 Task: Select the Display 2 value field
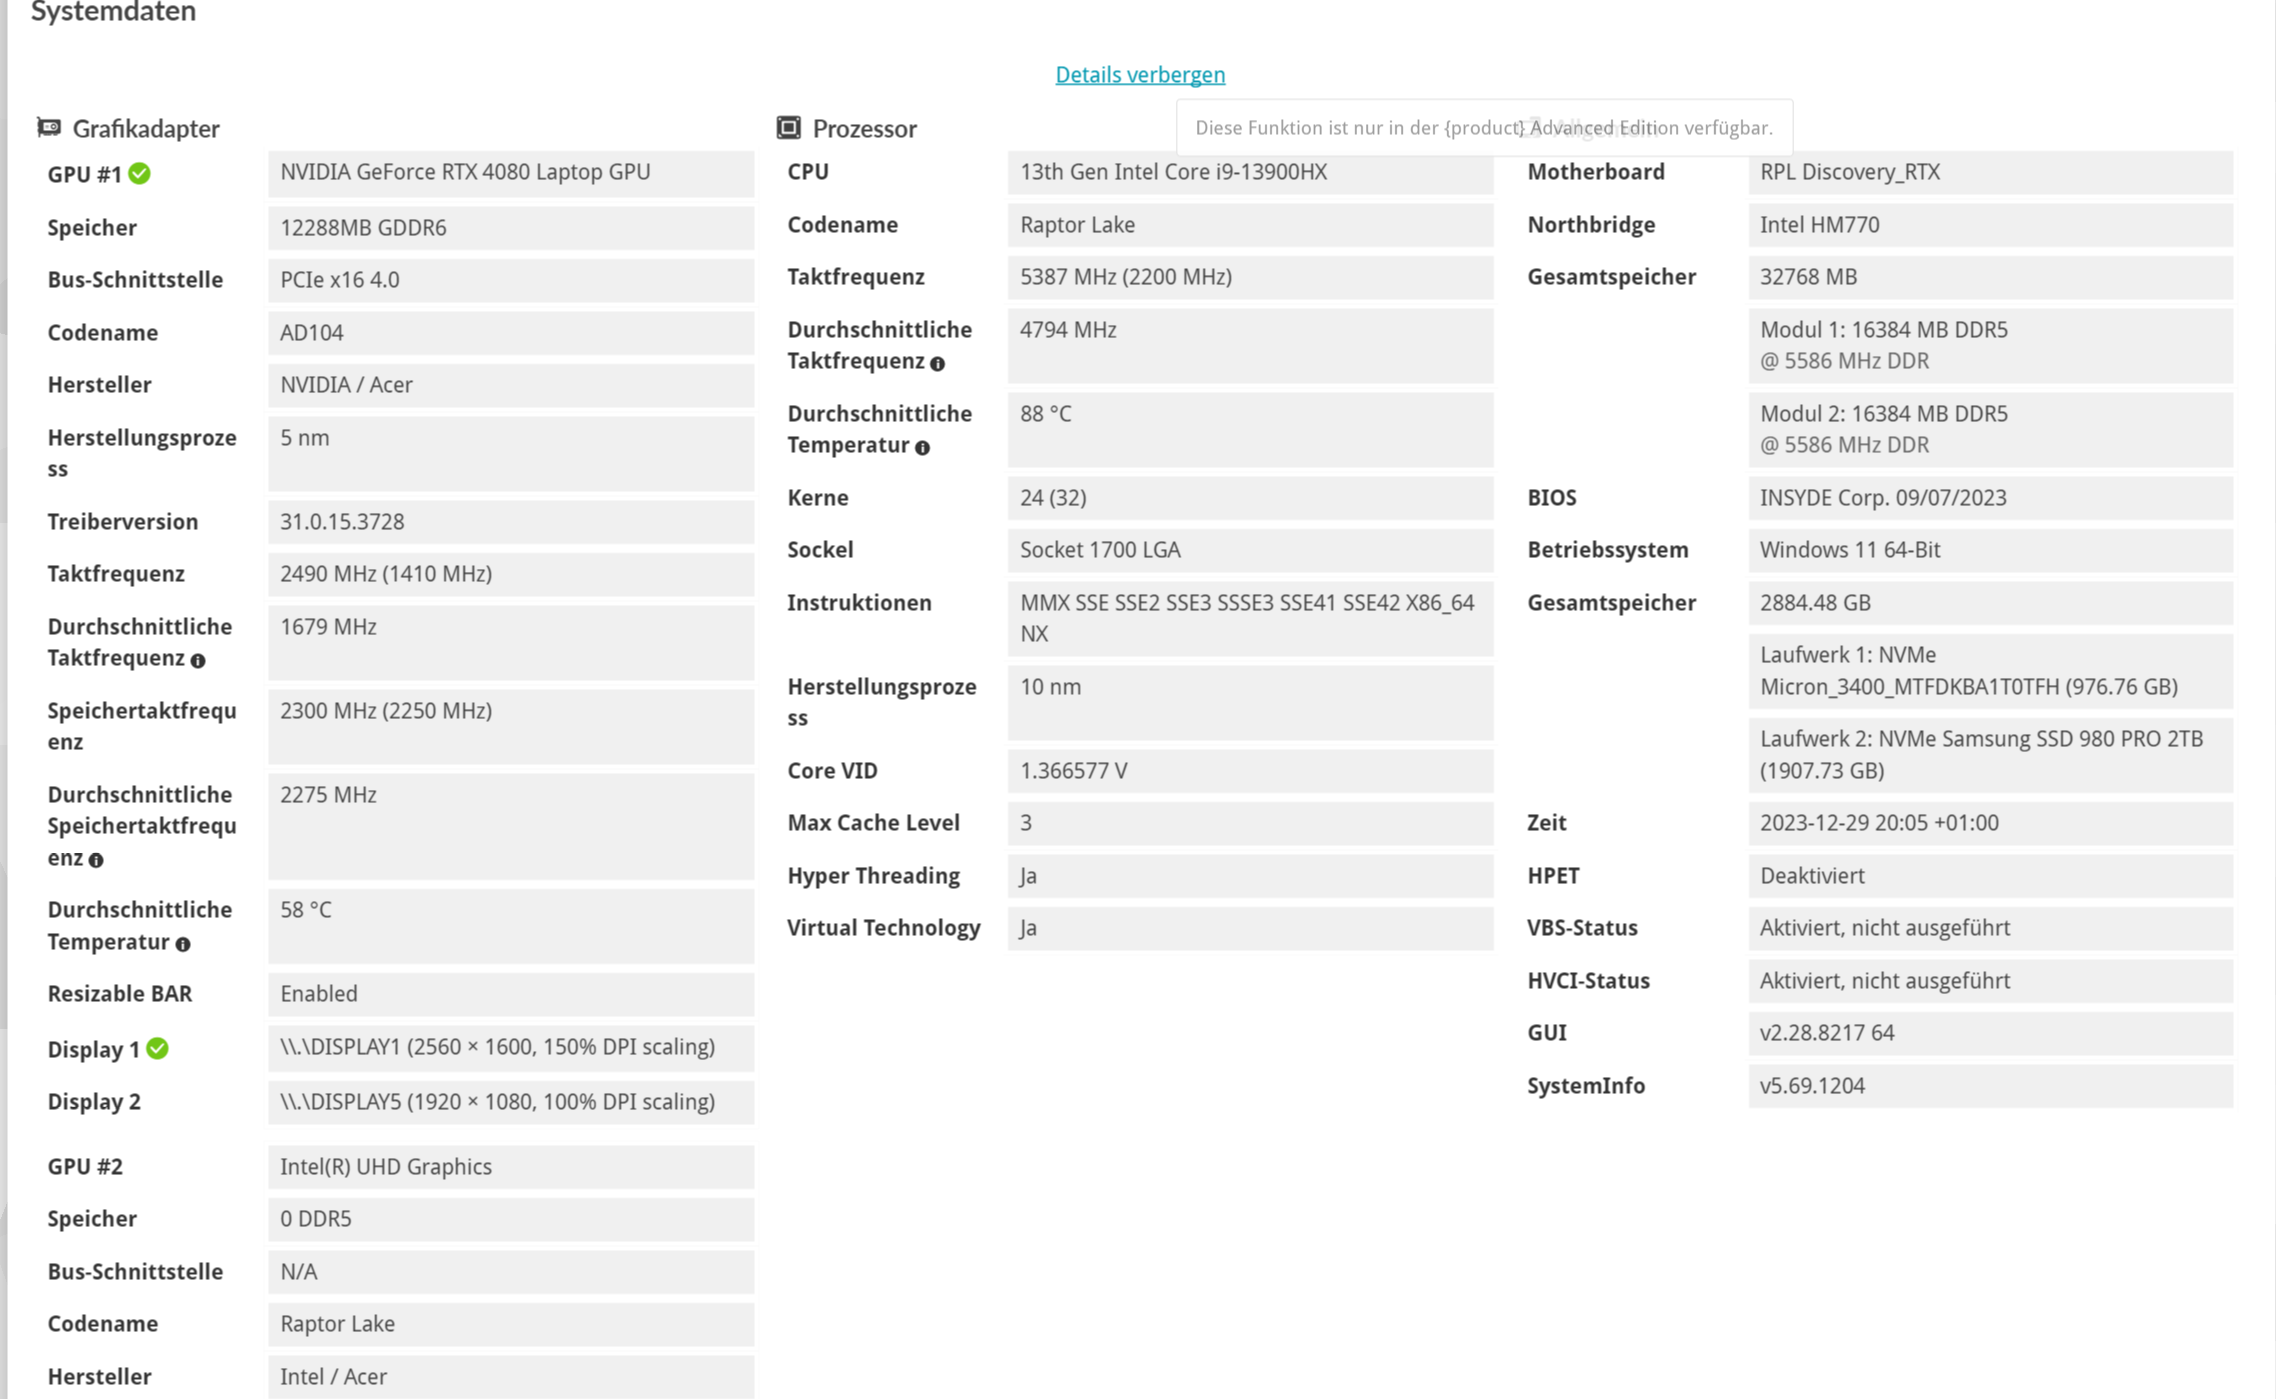point(510,1101)
